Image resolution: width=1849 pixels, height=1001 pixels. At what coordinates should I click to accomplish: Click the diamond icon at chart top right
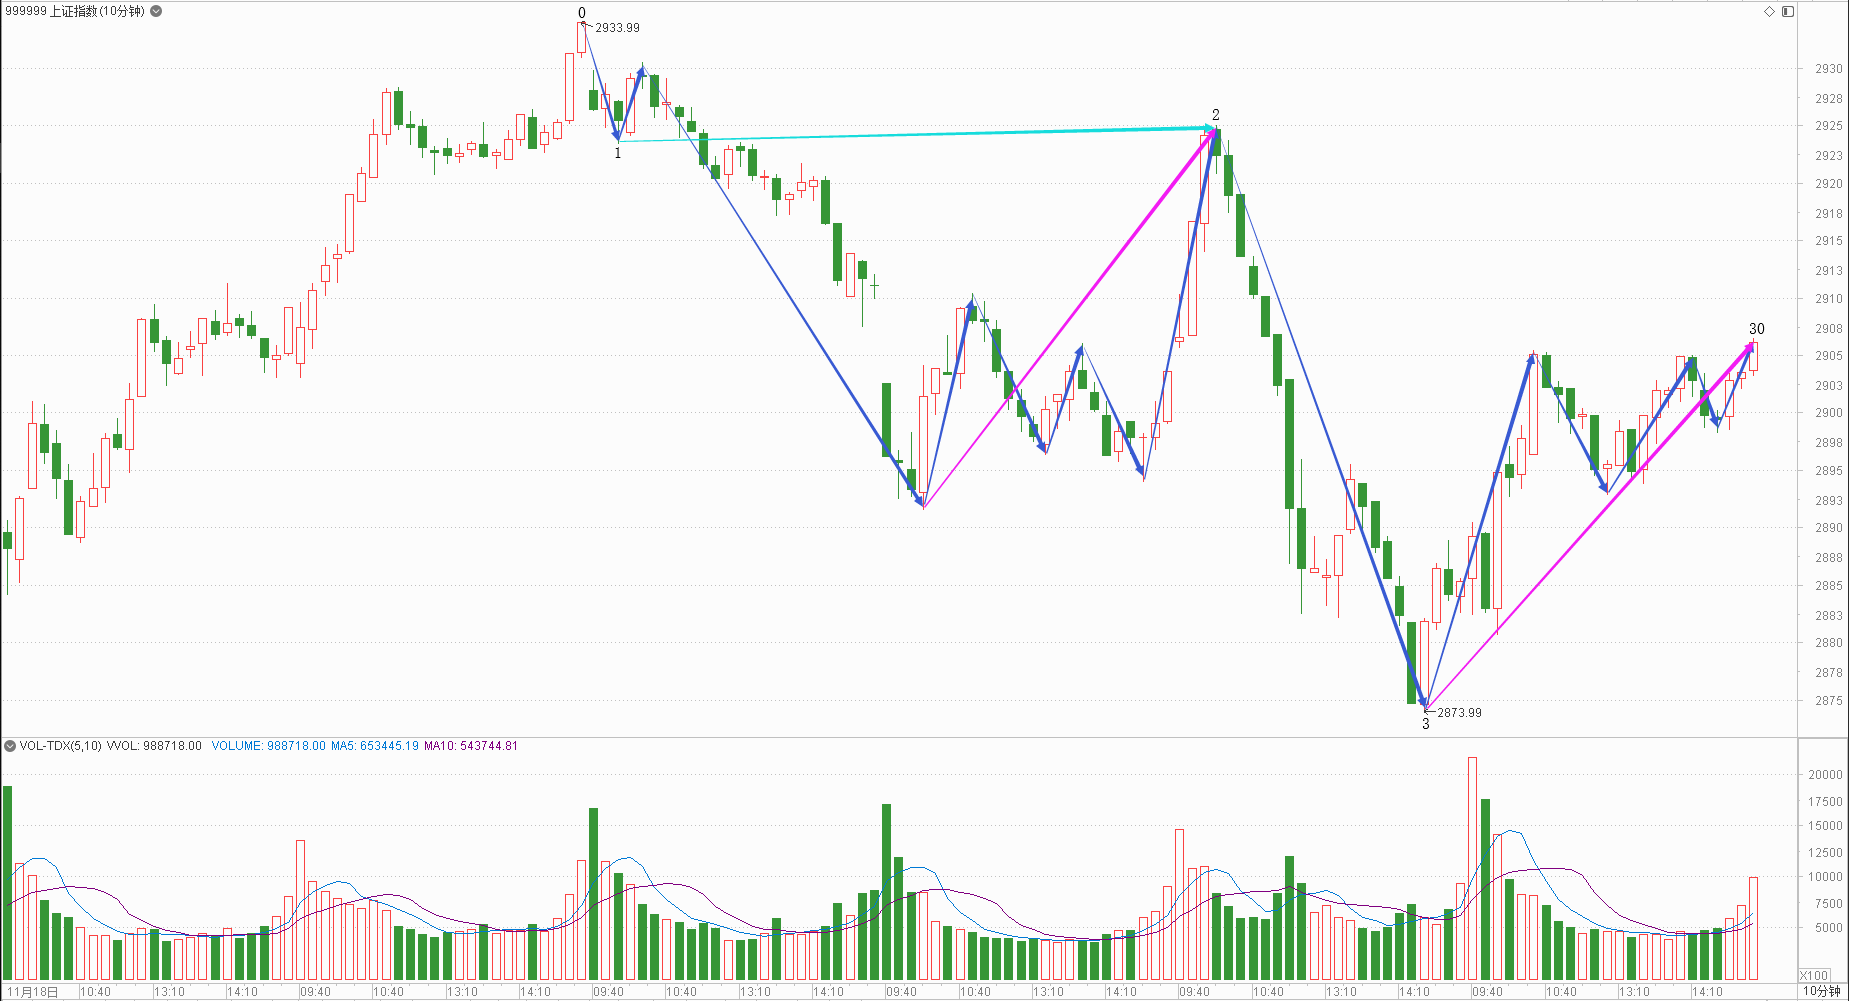tap(1769, 11)
